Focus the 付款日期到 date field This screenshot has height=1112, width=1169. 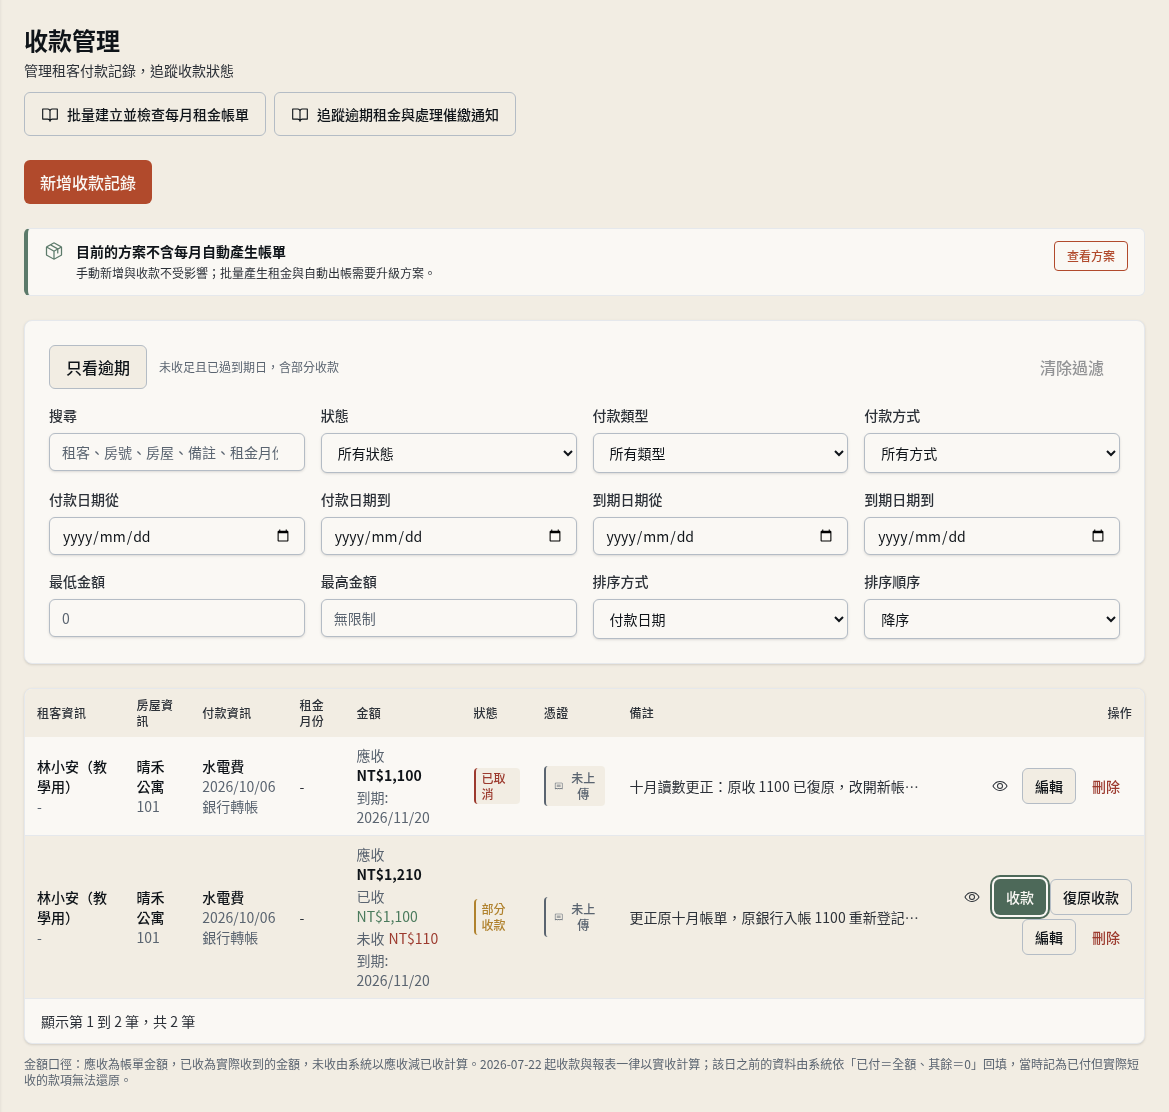(449, 536)
